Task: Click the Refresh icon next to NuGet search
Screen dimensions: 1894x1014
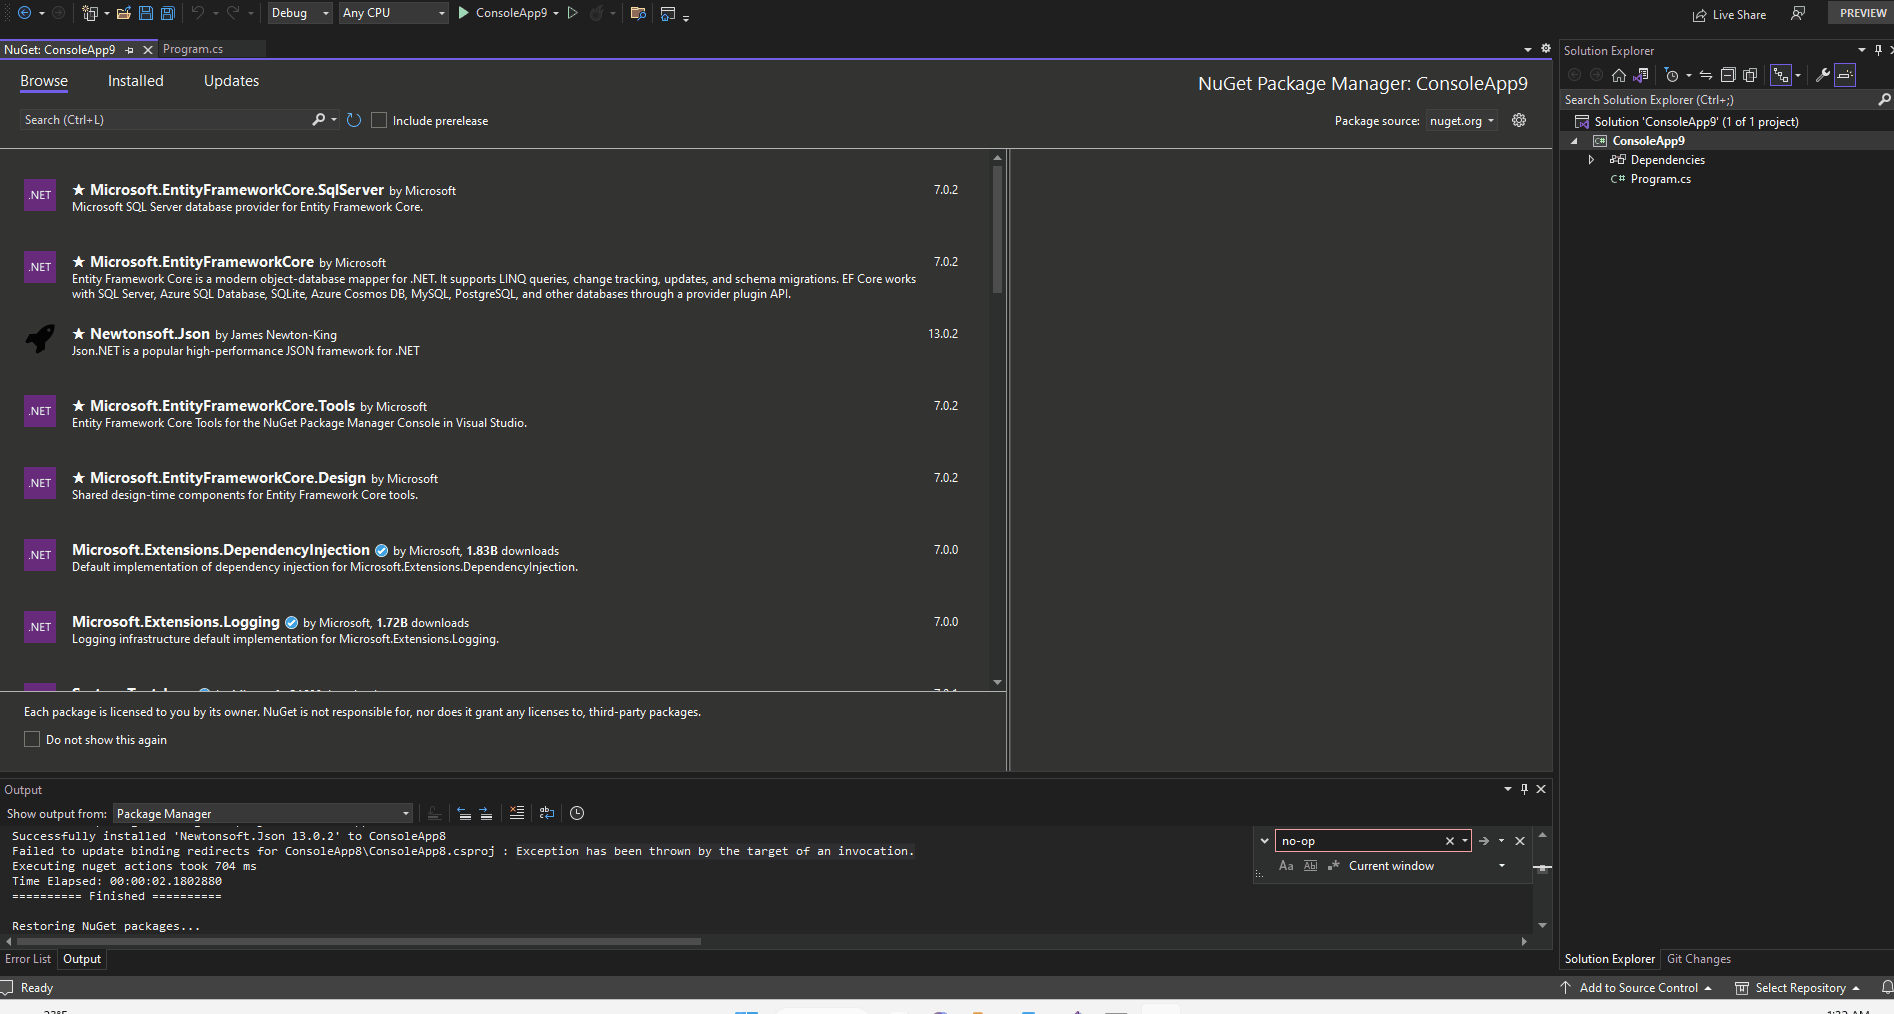Action: pos(353,119)
